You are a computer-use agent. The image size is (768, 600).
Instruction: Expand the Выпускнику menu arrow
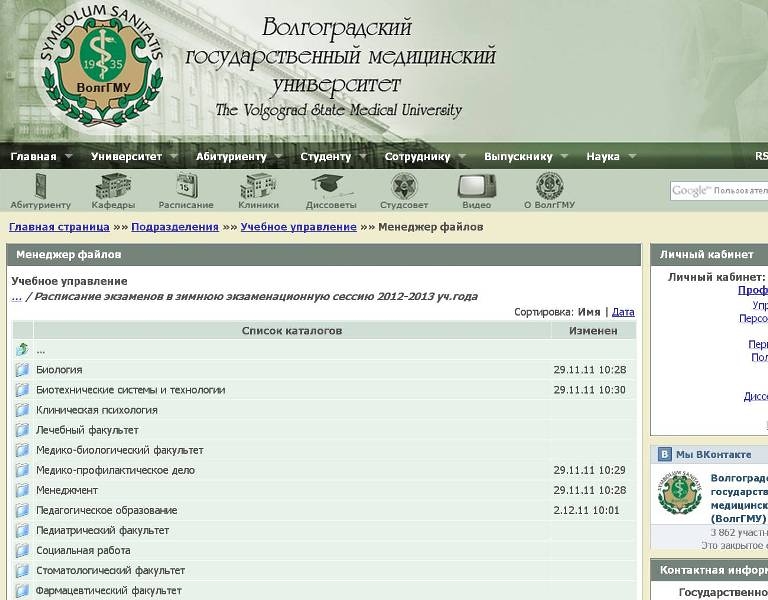(x=564, y=157)
